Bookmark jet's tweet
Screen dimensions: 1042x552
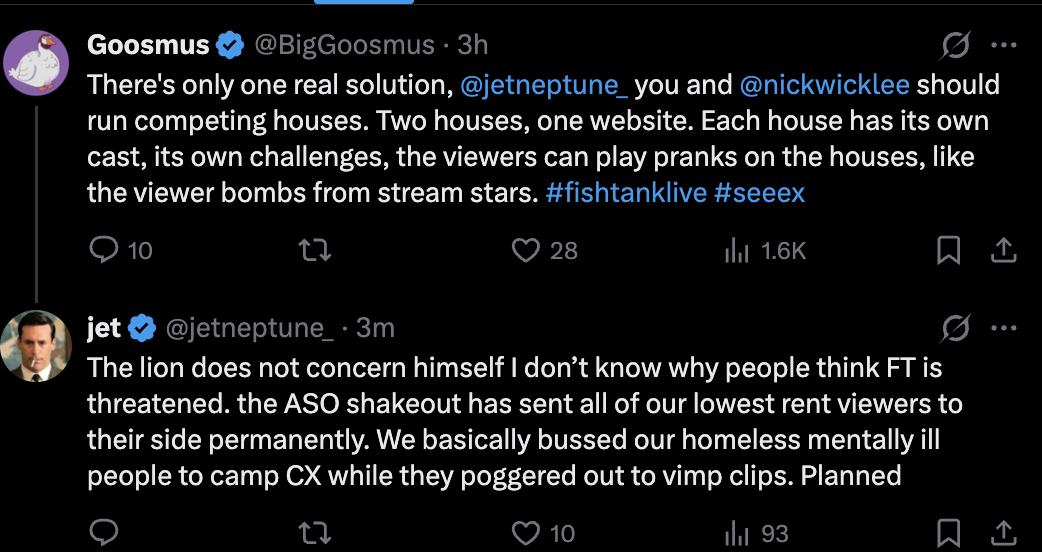[948, 533]
